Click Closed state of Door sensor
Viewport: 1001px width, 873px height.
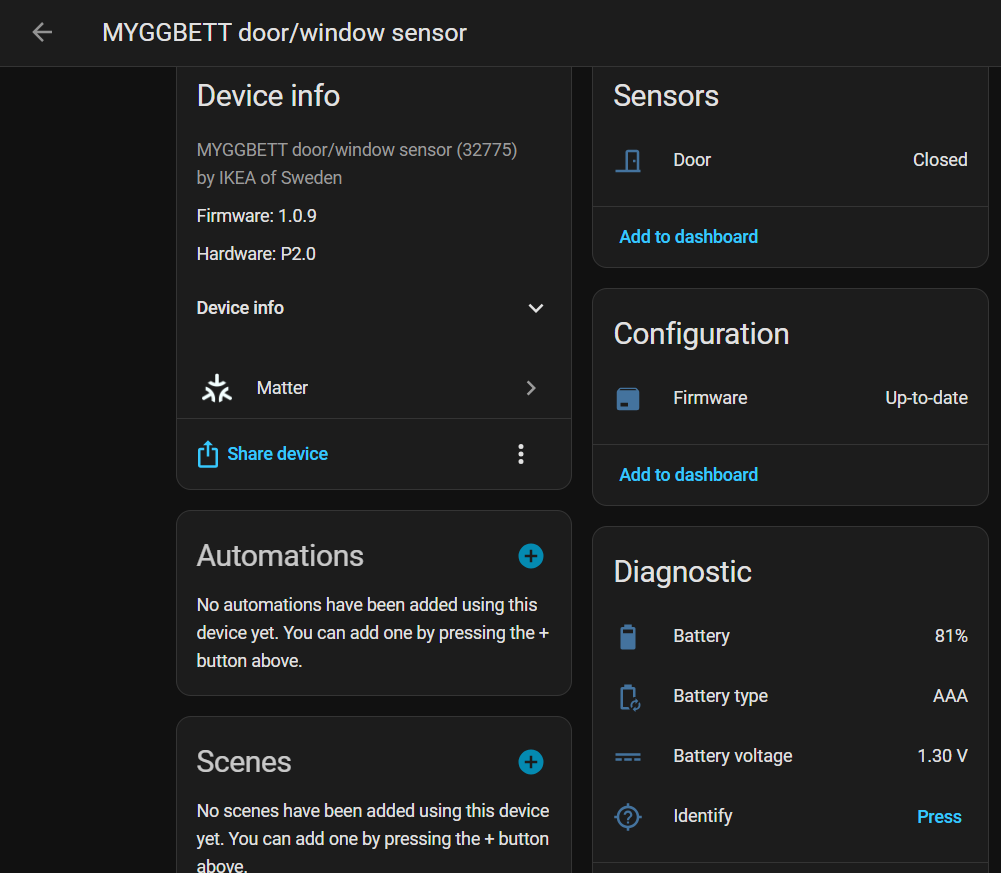[940, 160]
